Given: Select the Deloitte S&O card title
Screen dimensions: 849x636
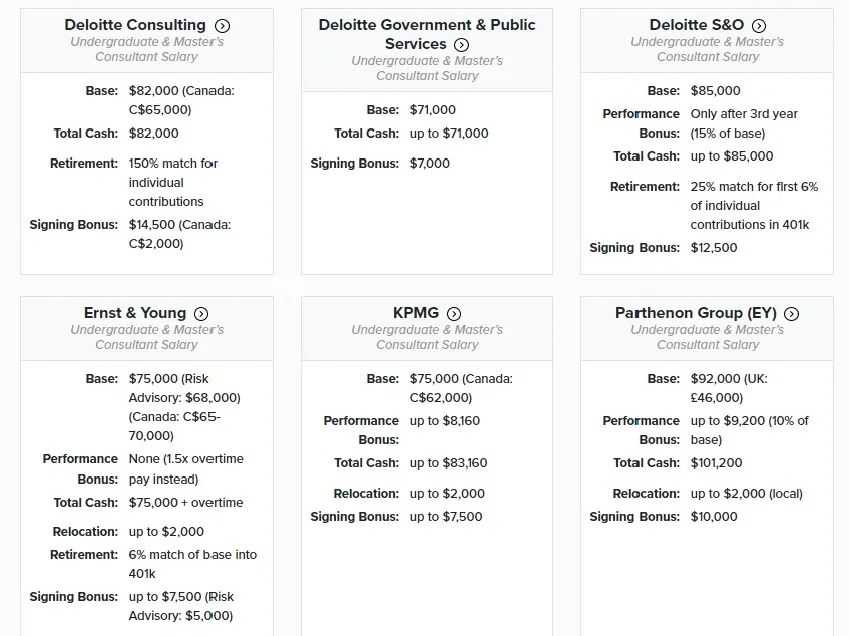Looking at the screenshot, I should click(x=697, y=25).
